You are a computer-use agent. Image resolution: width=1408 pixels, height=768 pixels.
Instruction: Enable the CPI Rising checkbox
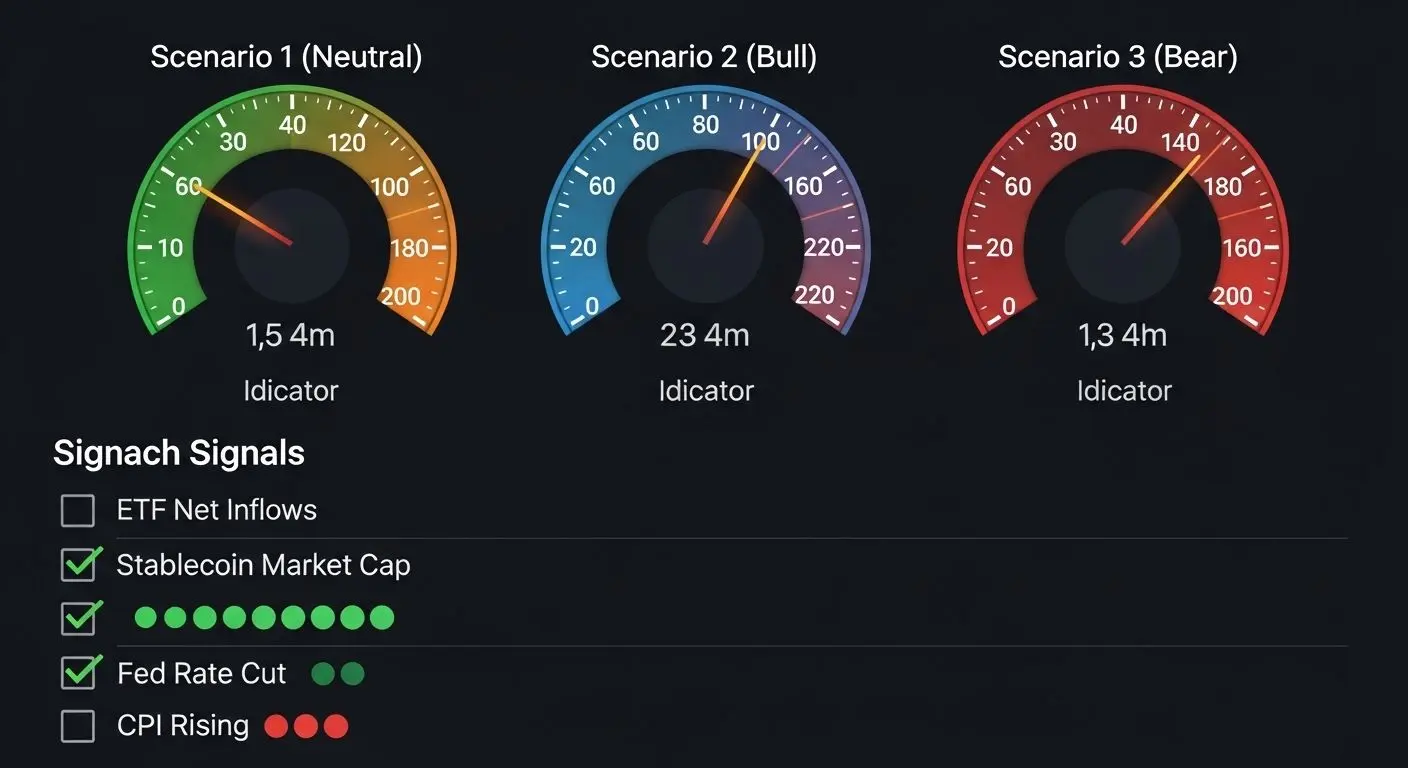click(x=78, y=726)
